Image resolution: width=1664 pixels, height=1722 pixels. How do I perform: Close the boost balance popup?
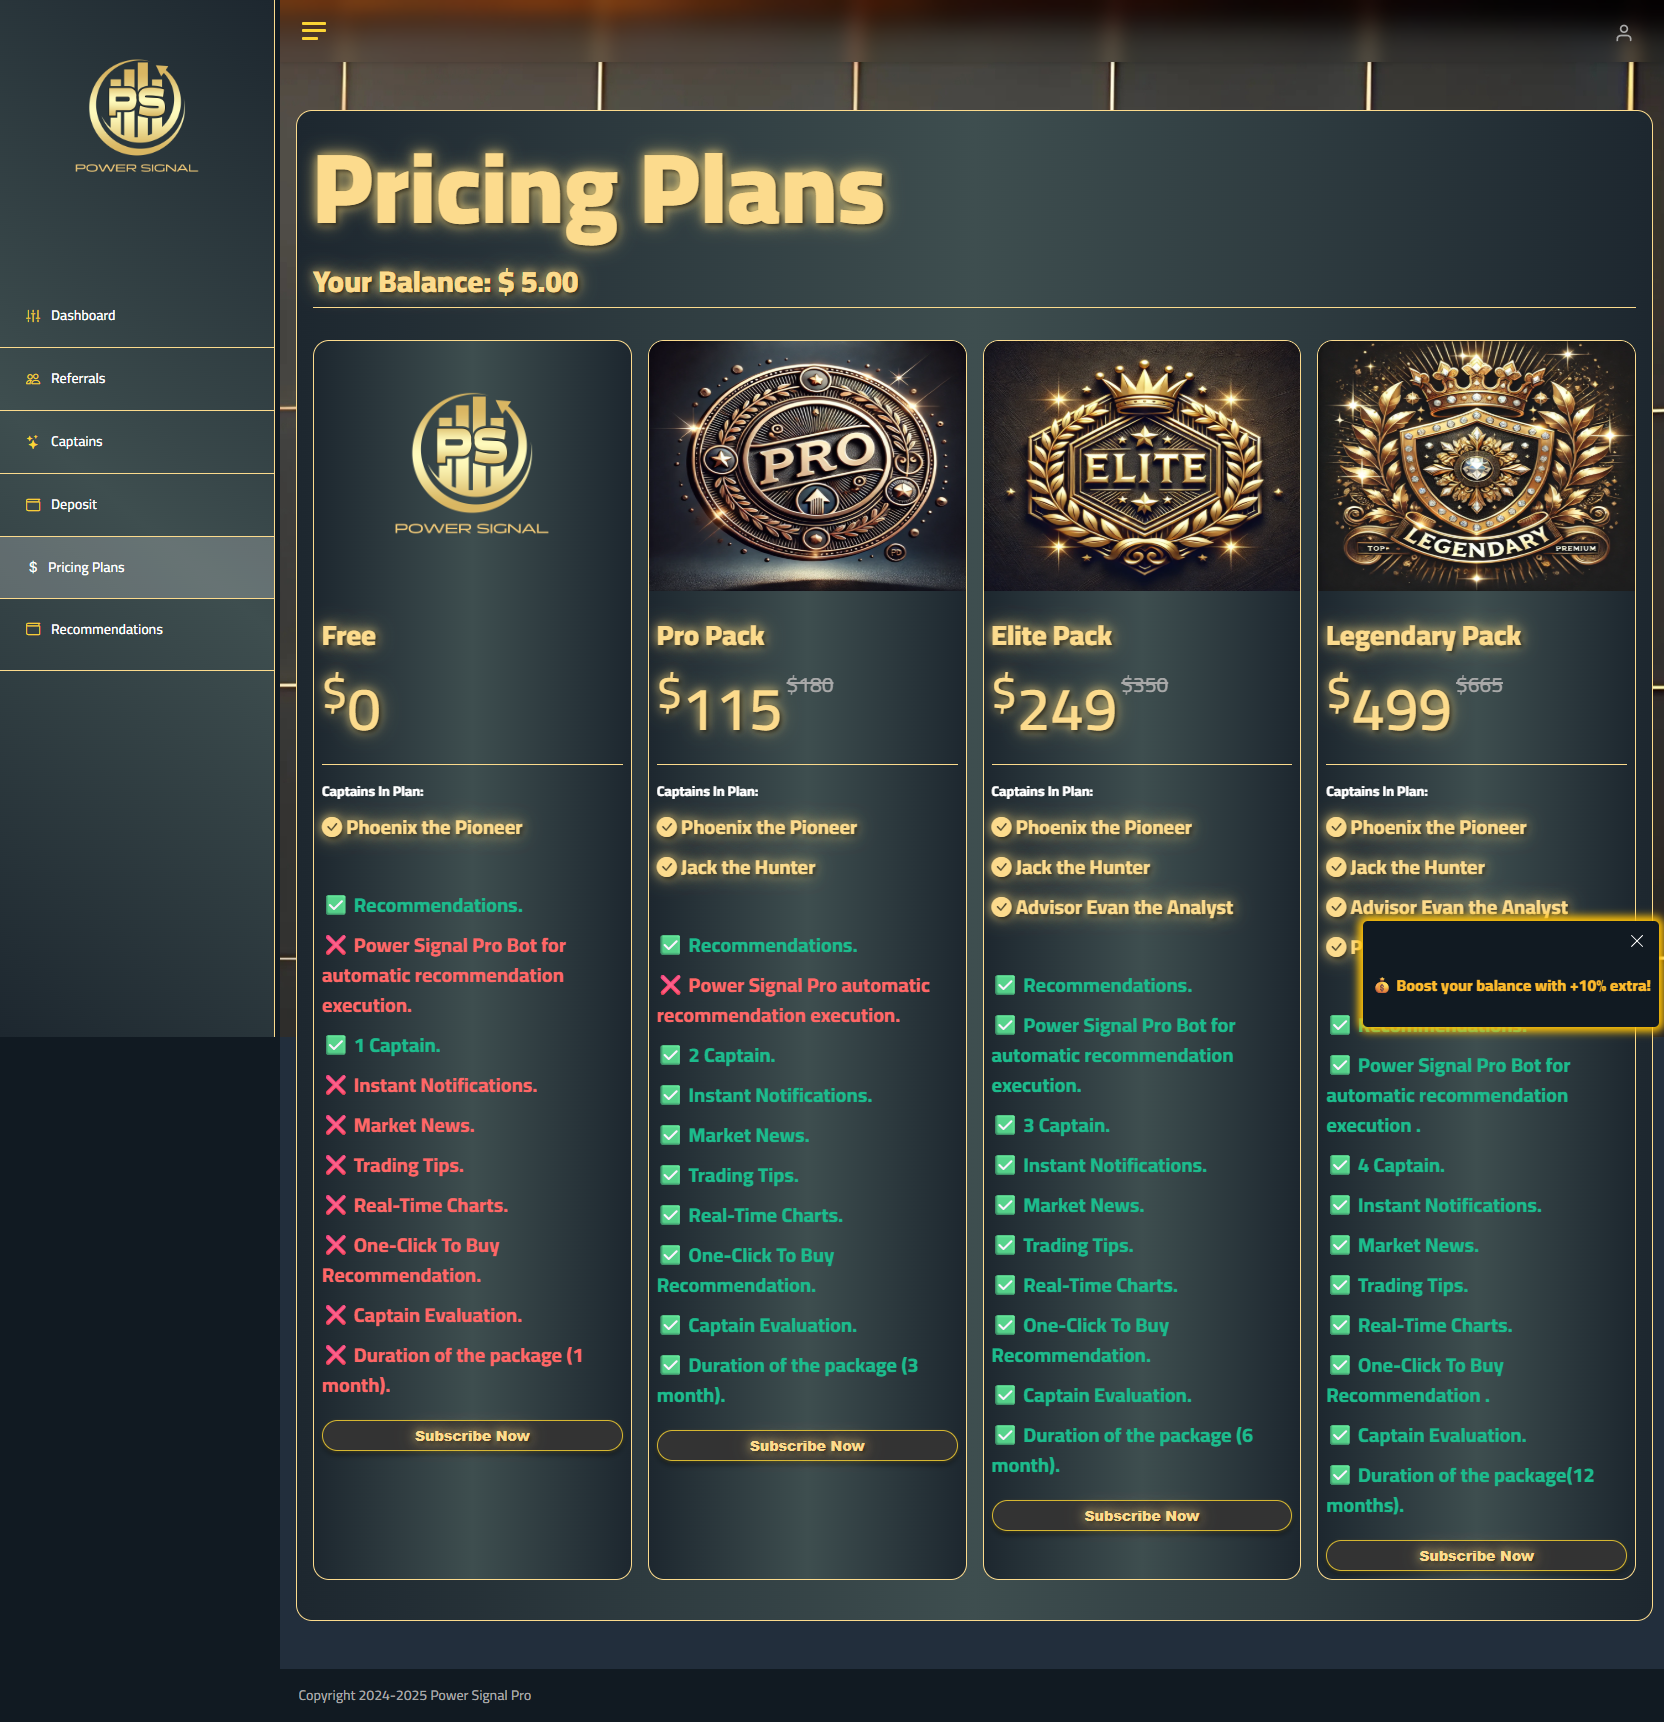point(1637,941)
